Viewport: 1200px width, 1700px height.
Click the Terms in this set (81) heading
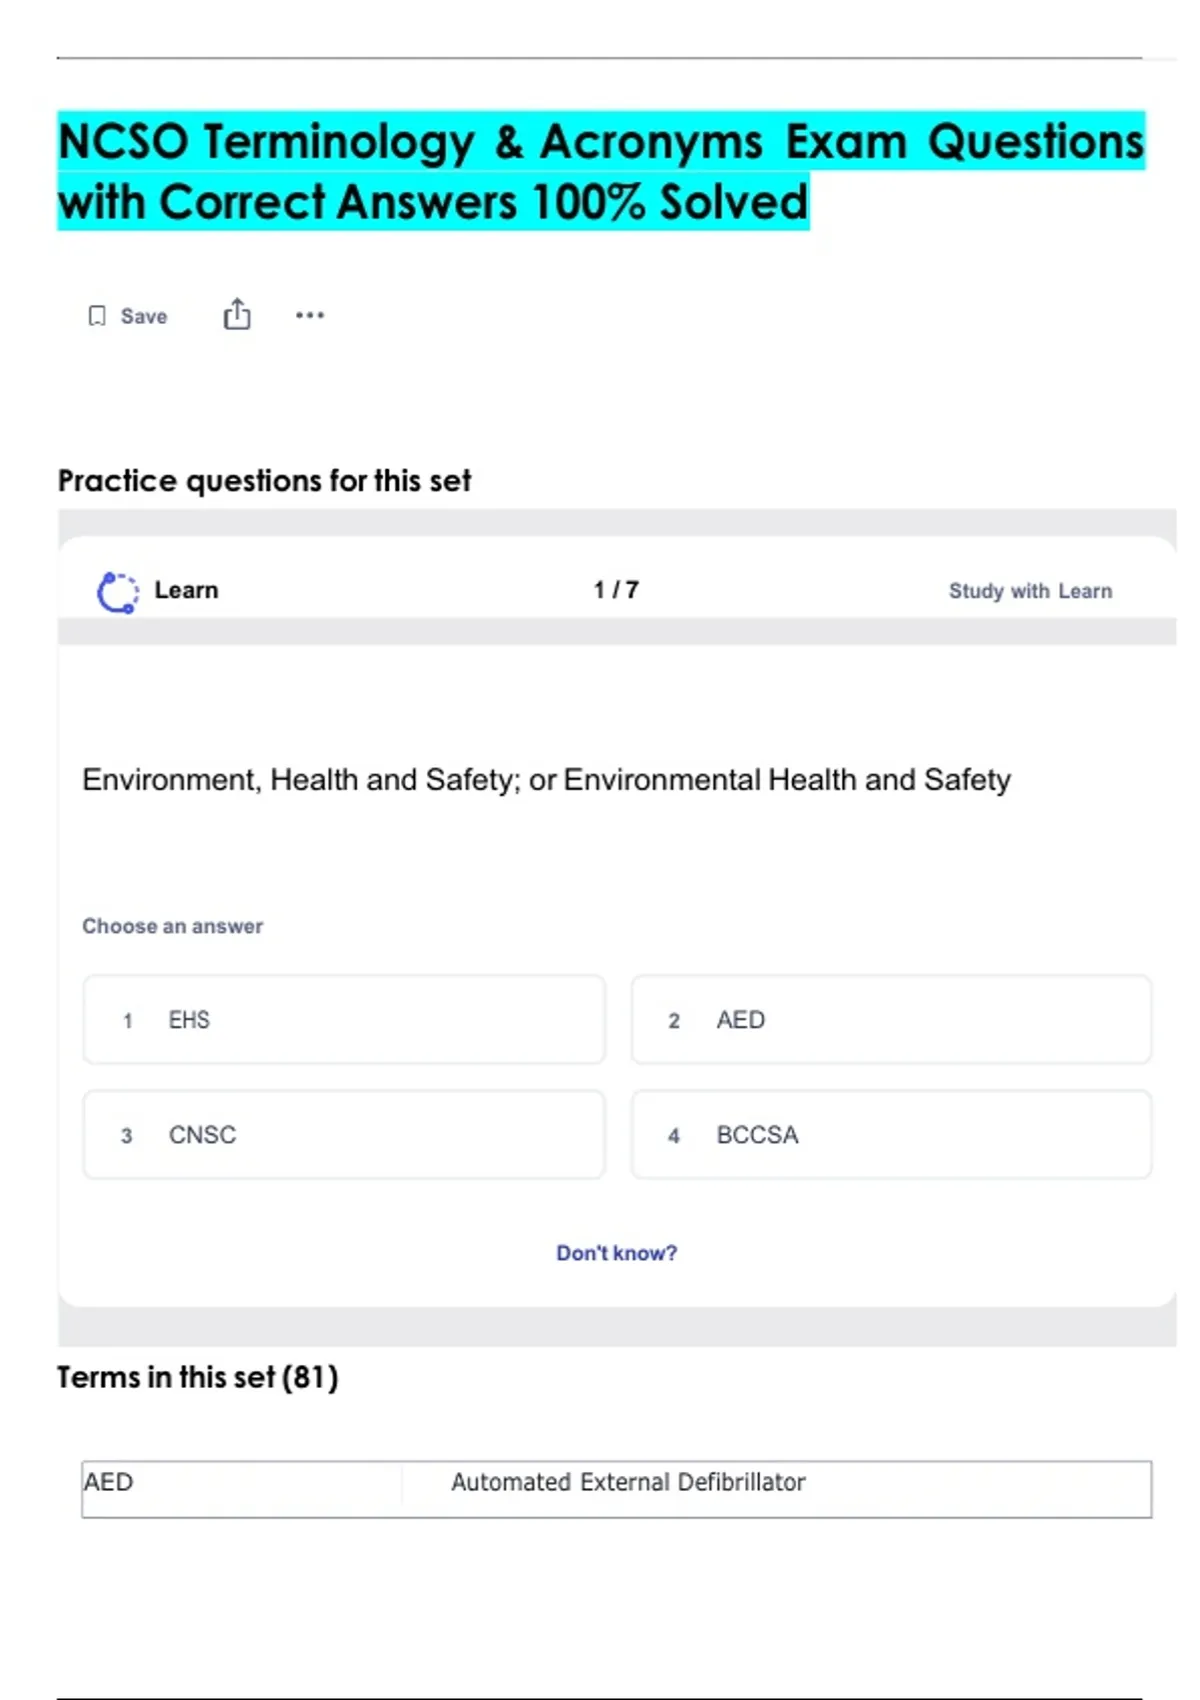[198, 1378]
